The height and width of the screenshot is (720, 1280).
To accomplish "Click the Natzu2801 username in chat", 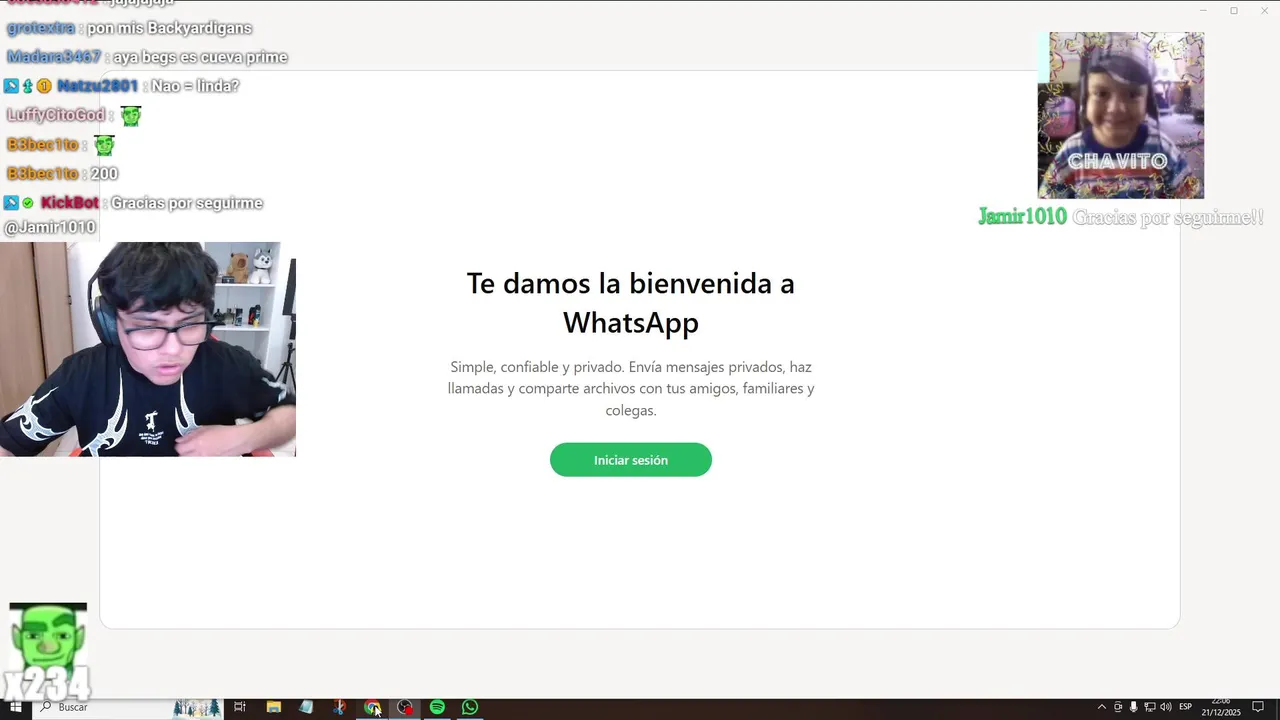I will click(x=97, y=86).
